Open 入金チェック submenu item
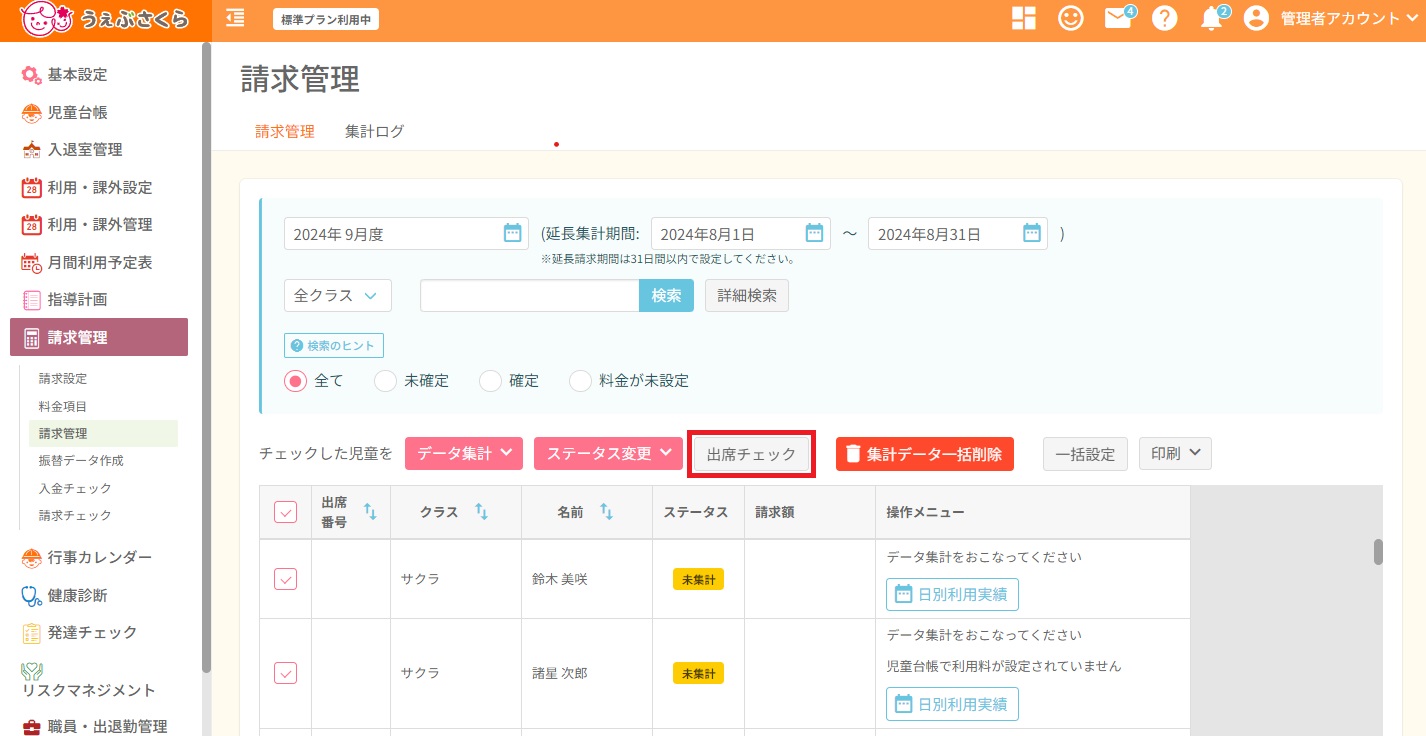Screen dimensions: 1426x736 75,488
